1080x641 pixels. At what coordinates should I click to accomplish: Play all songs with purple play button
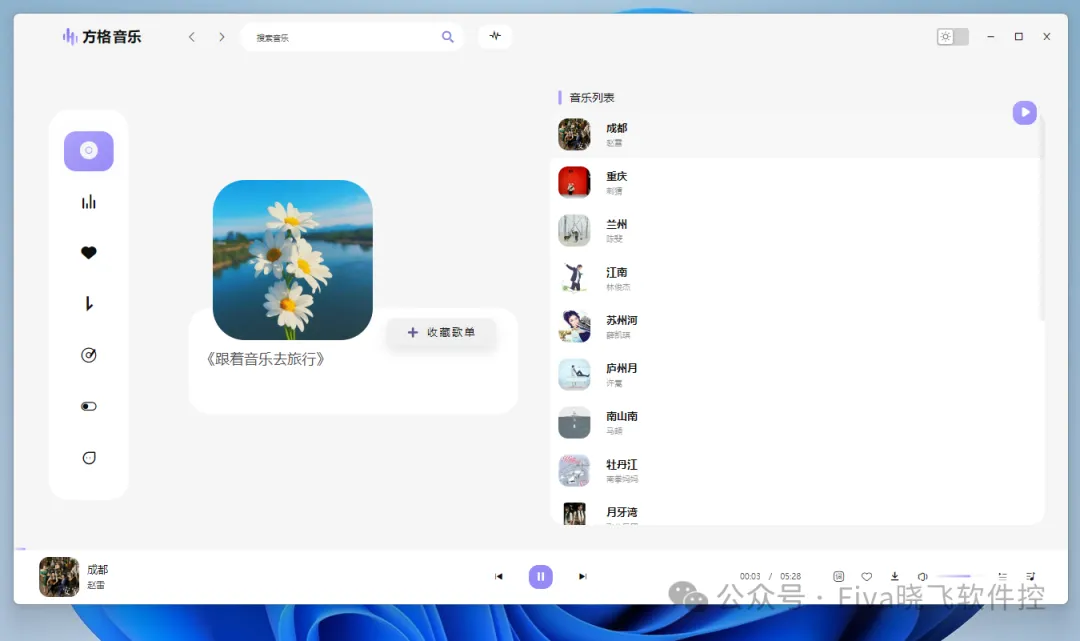click(1025, 112)
